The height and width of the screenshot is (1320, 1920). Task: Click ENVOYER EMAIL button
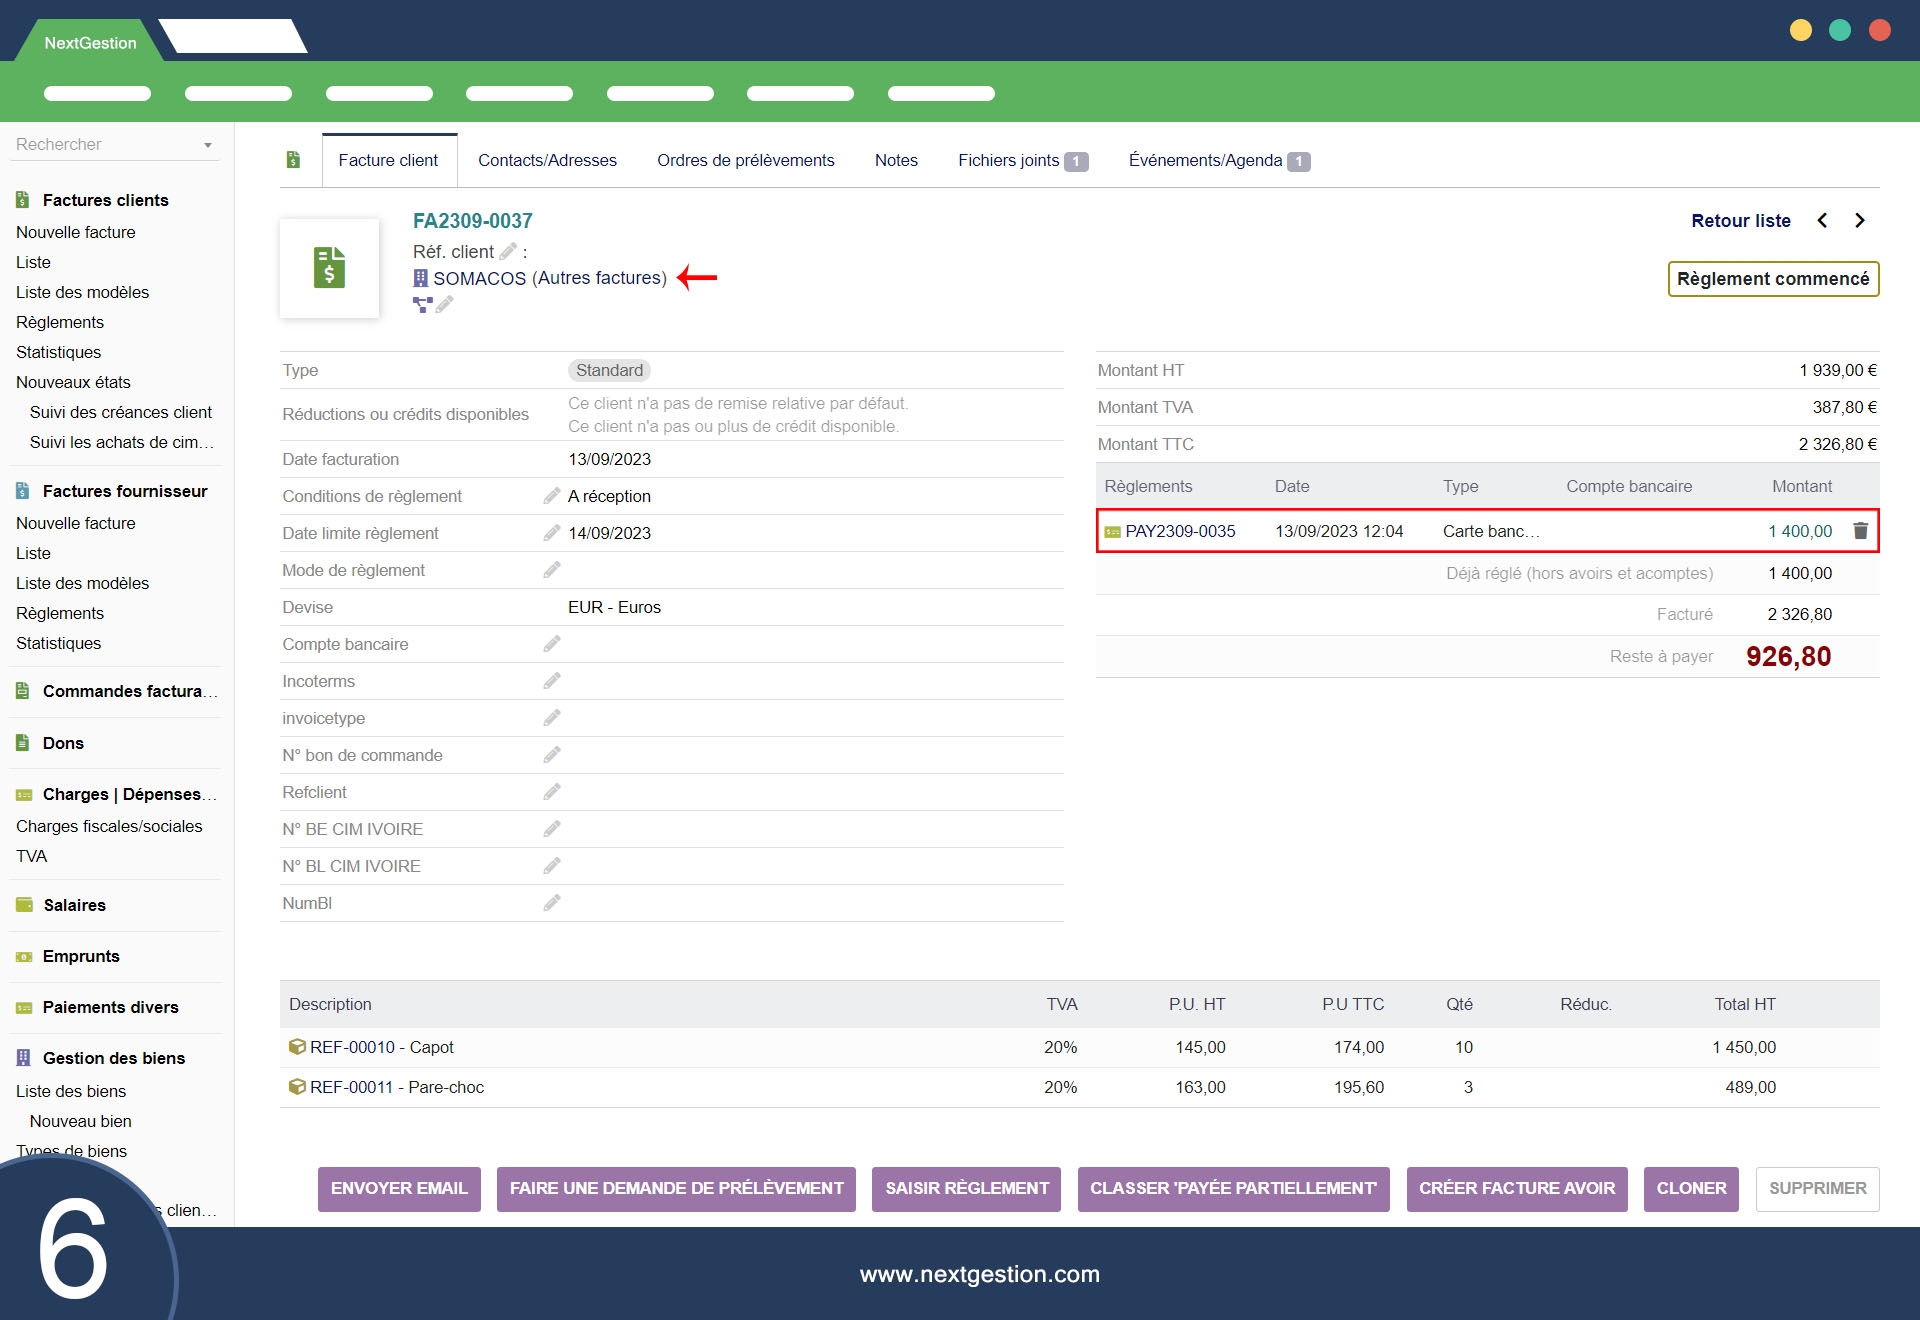point(399,1188)
